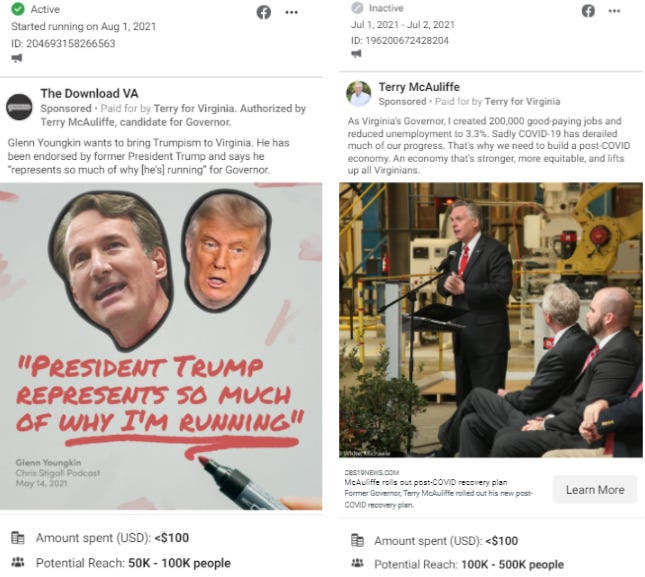Click the Facebook icon on the inactive ad
This screenshot has width=645, height=577.
click(588, 11)
